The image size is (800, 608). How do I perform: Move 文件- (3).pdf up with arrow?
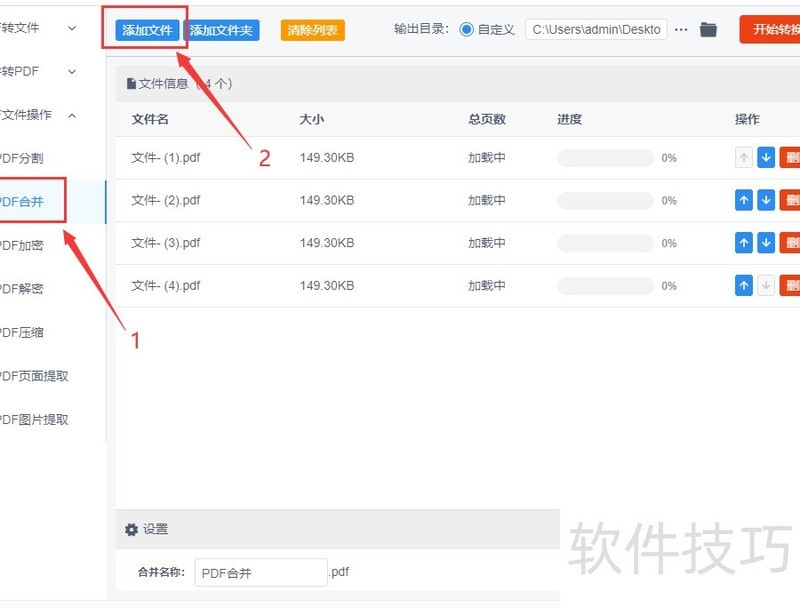click(744, 243)
